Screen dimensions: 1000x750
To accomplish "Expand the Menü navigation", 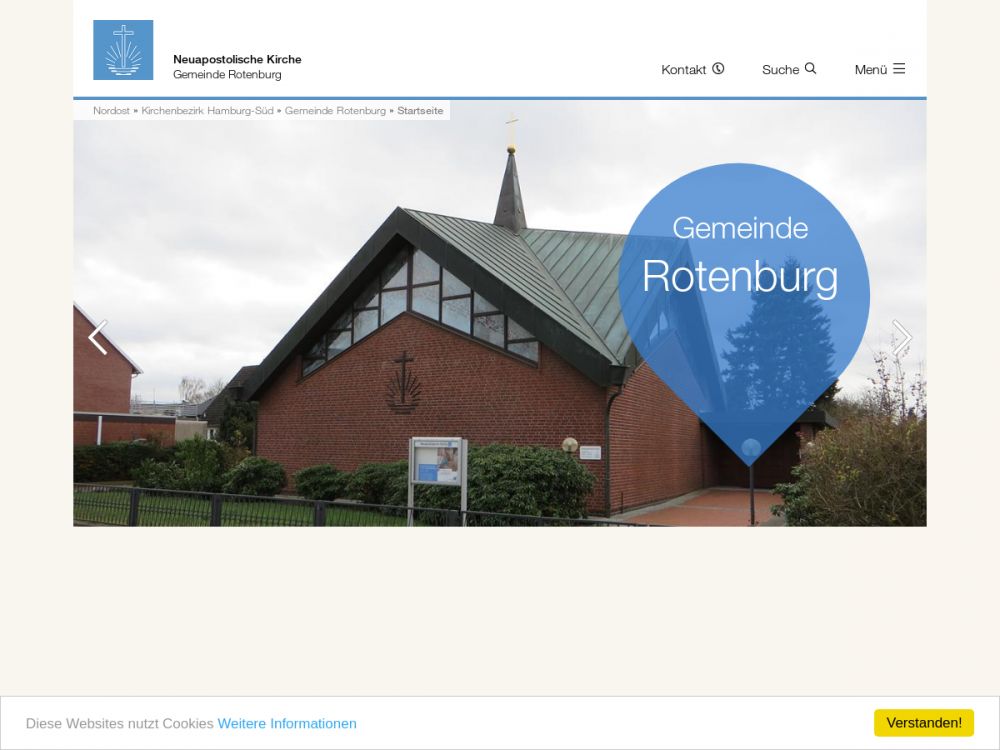I will 880,69.
